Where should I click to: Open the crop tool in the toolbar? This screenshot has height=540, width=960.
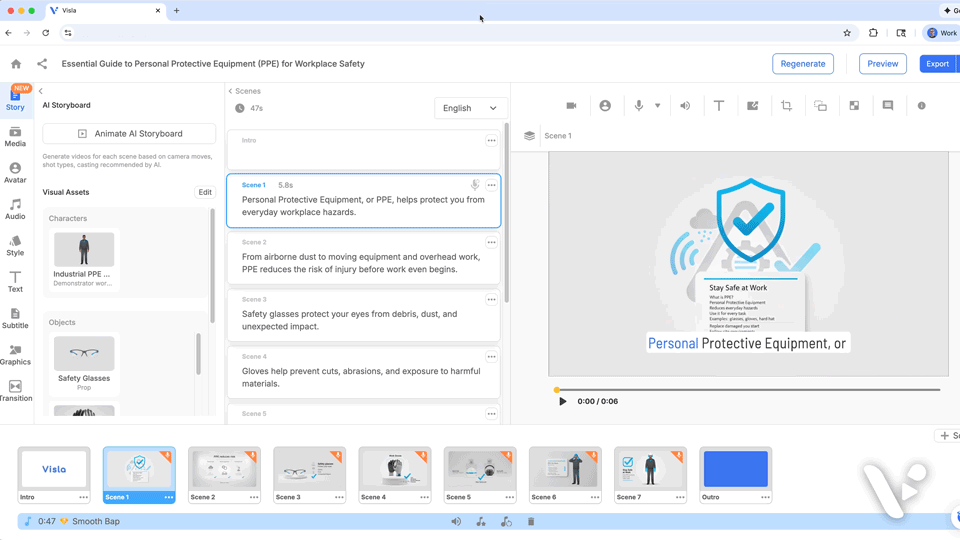click(786, 106)
